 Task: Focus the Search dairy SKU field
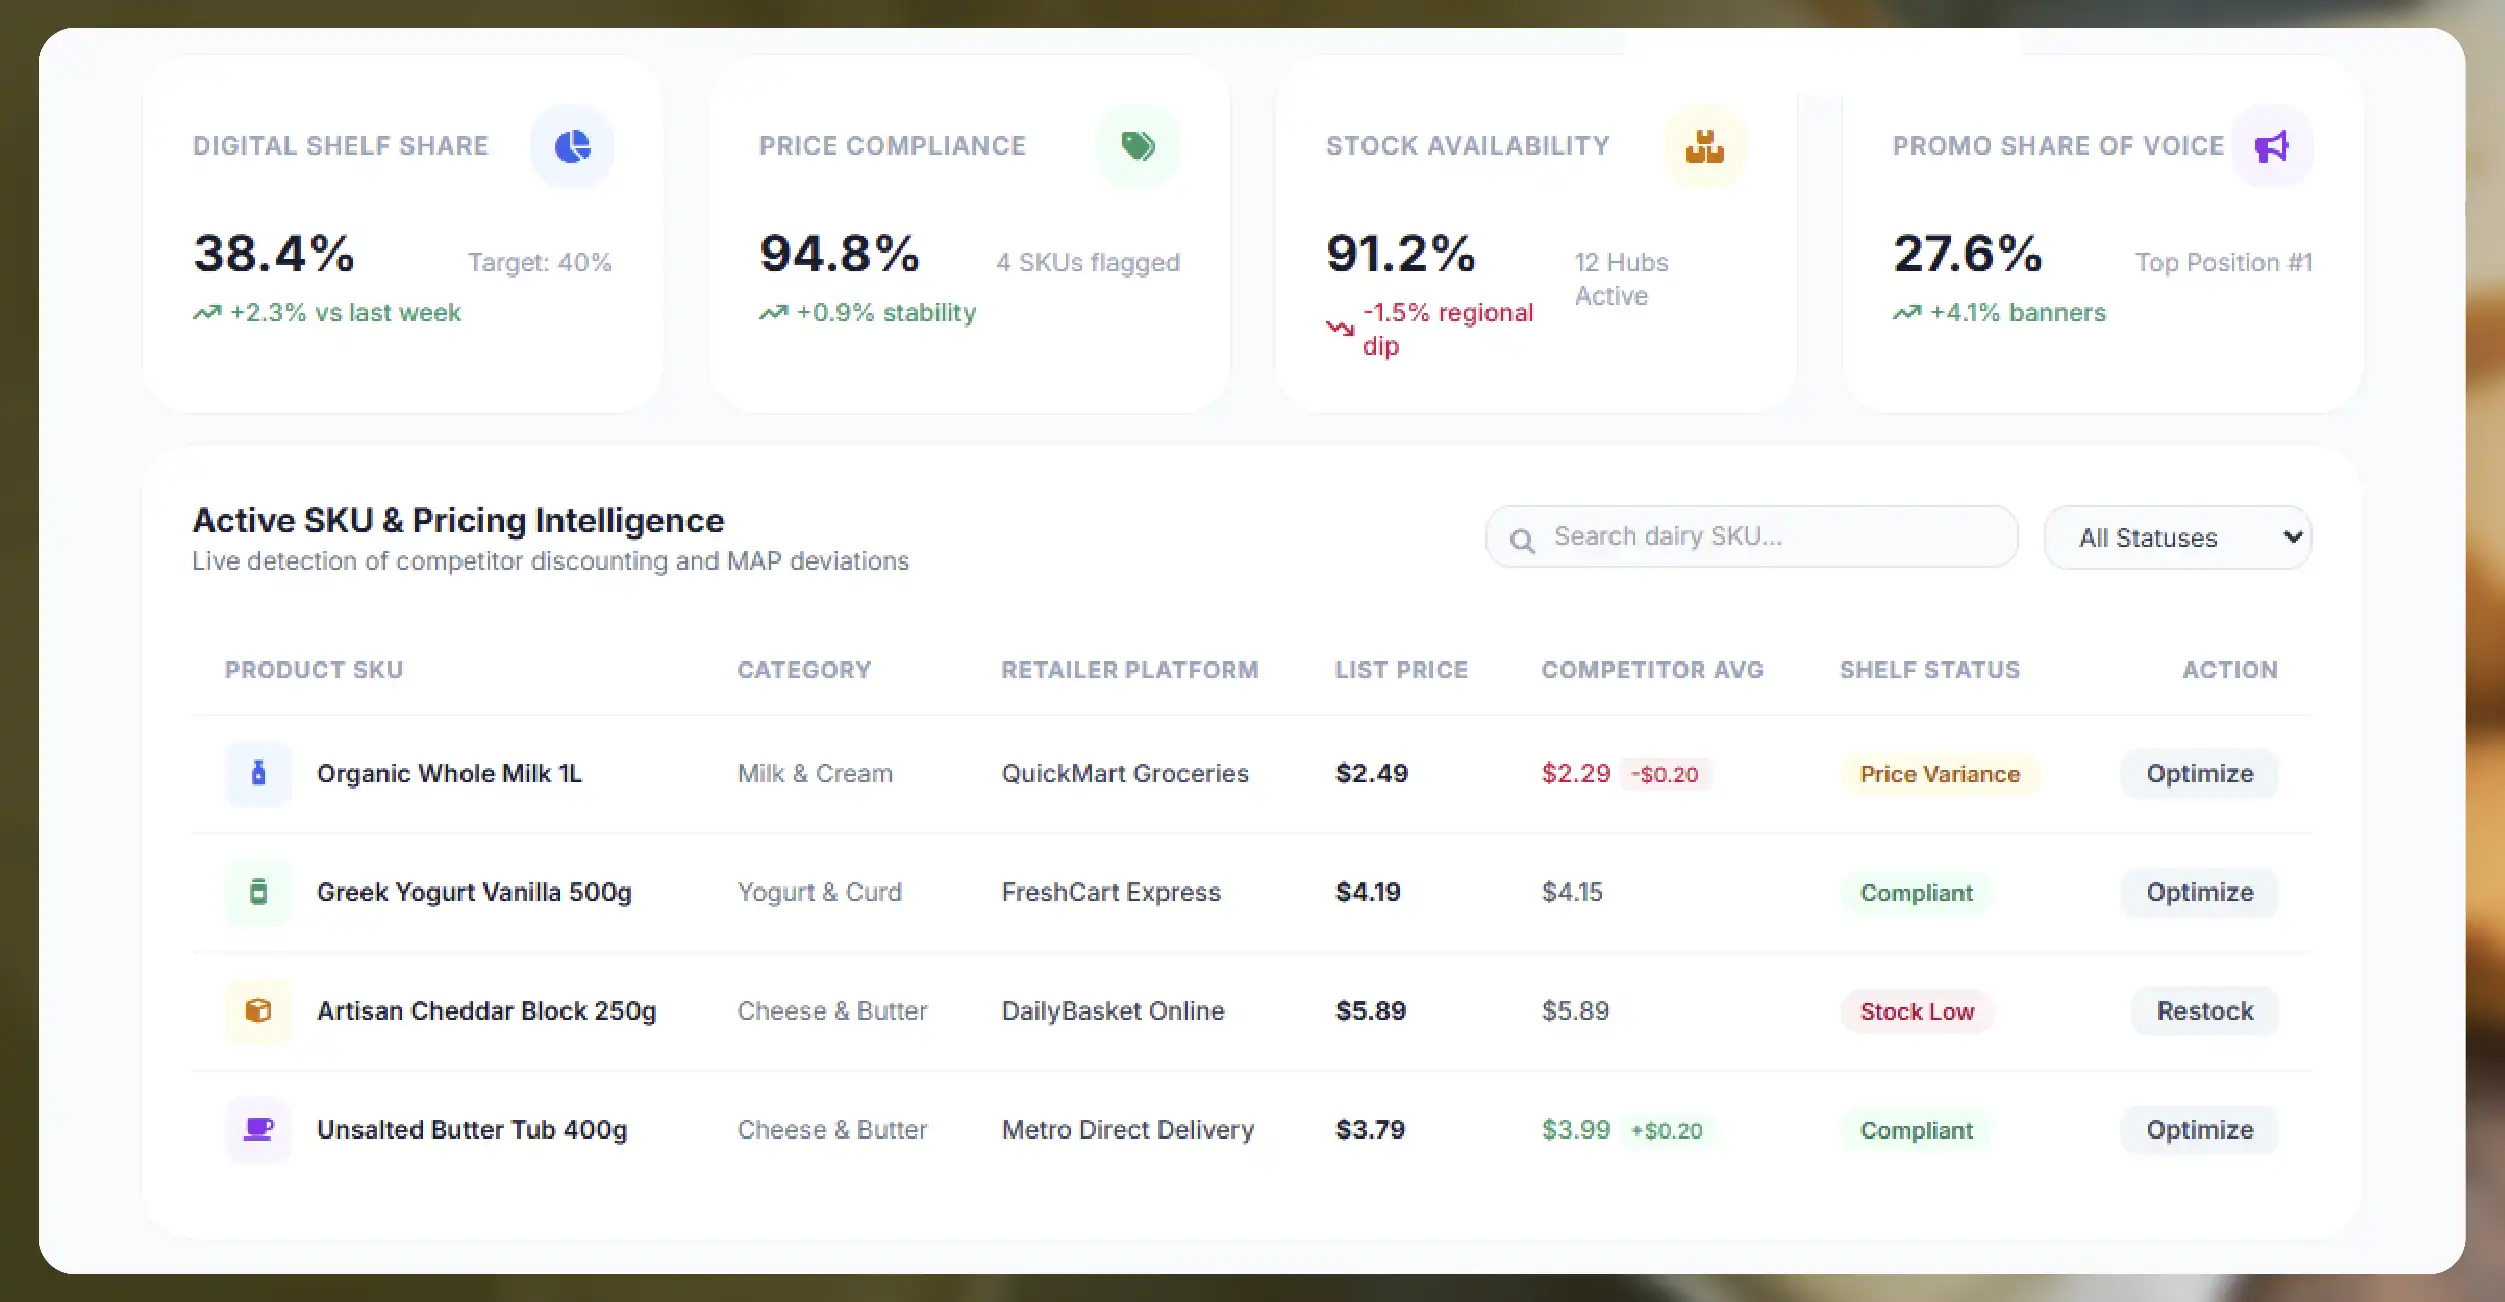tap(1752, 537)
